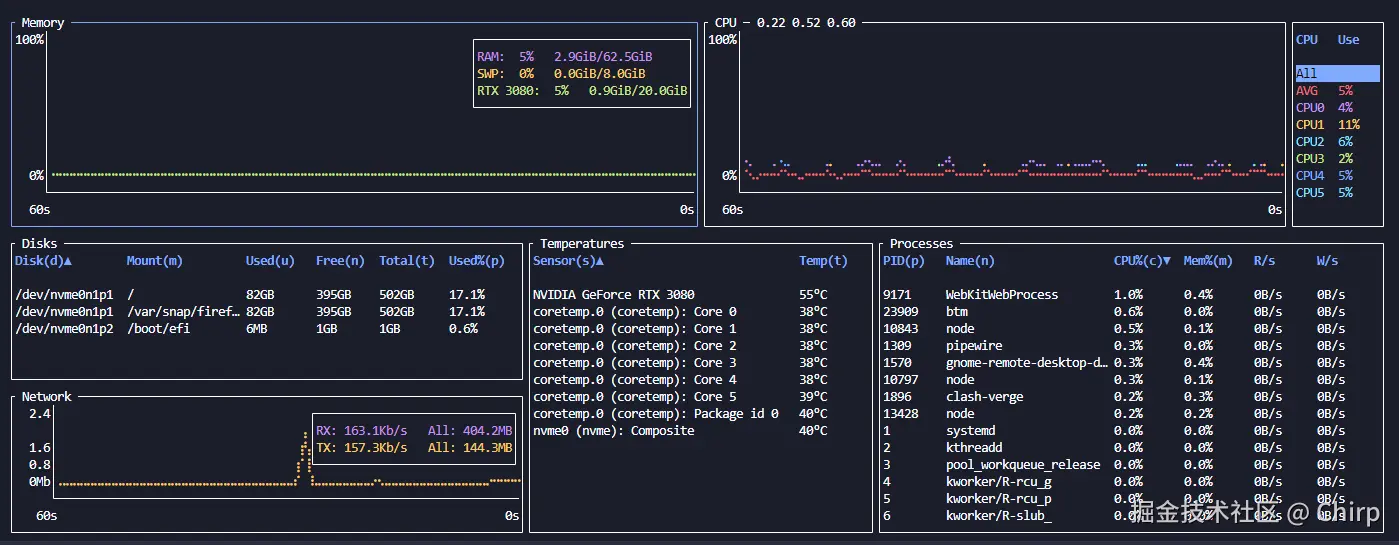Select the NVIDIA GeForce RTX 3080 sensor row

coord(613,295)
